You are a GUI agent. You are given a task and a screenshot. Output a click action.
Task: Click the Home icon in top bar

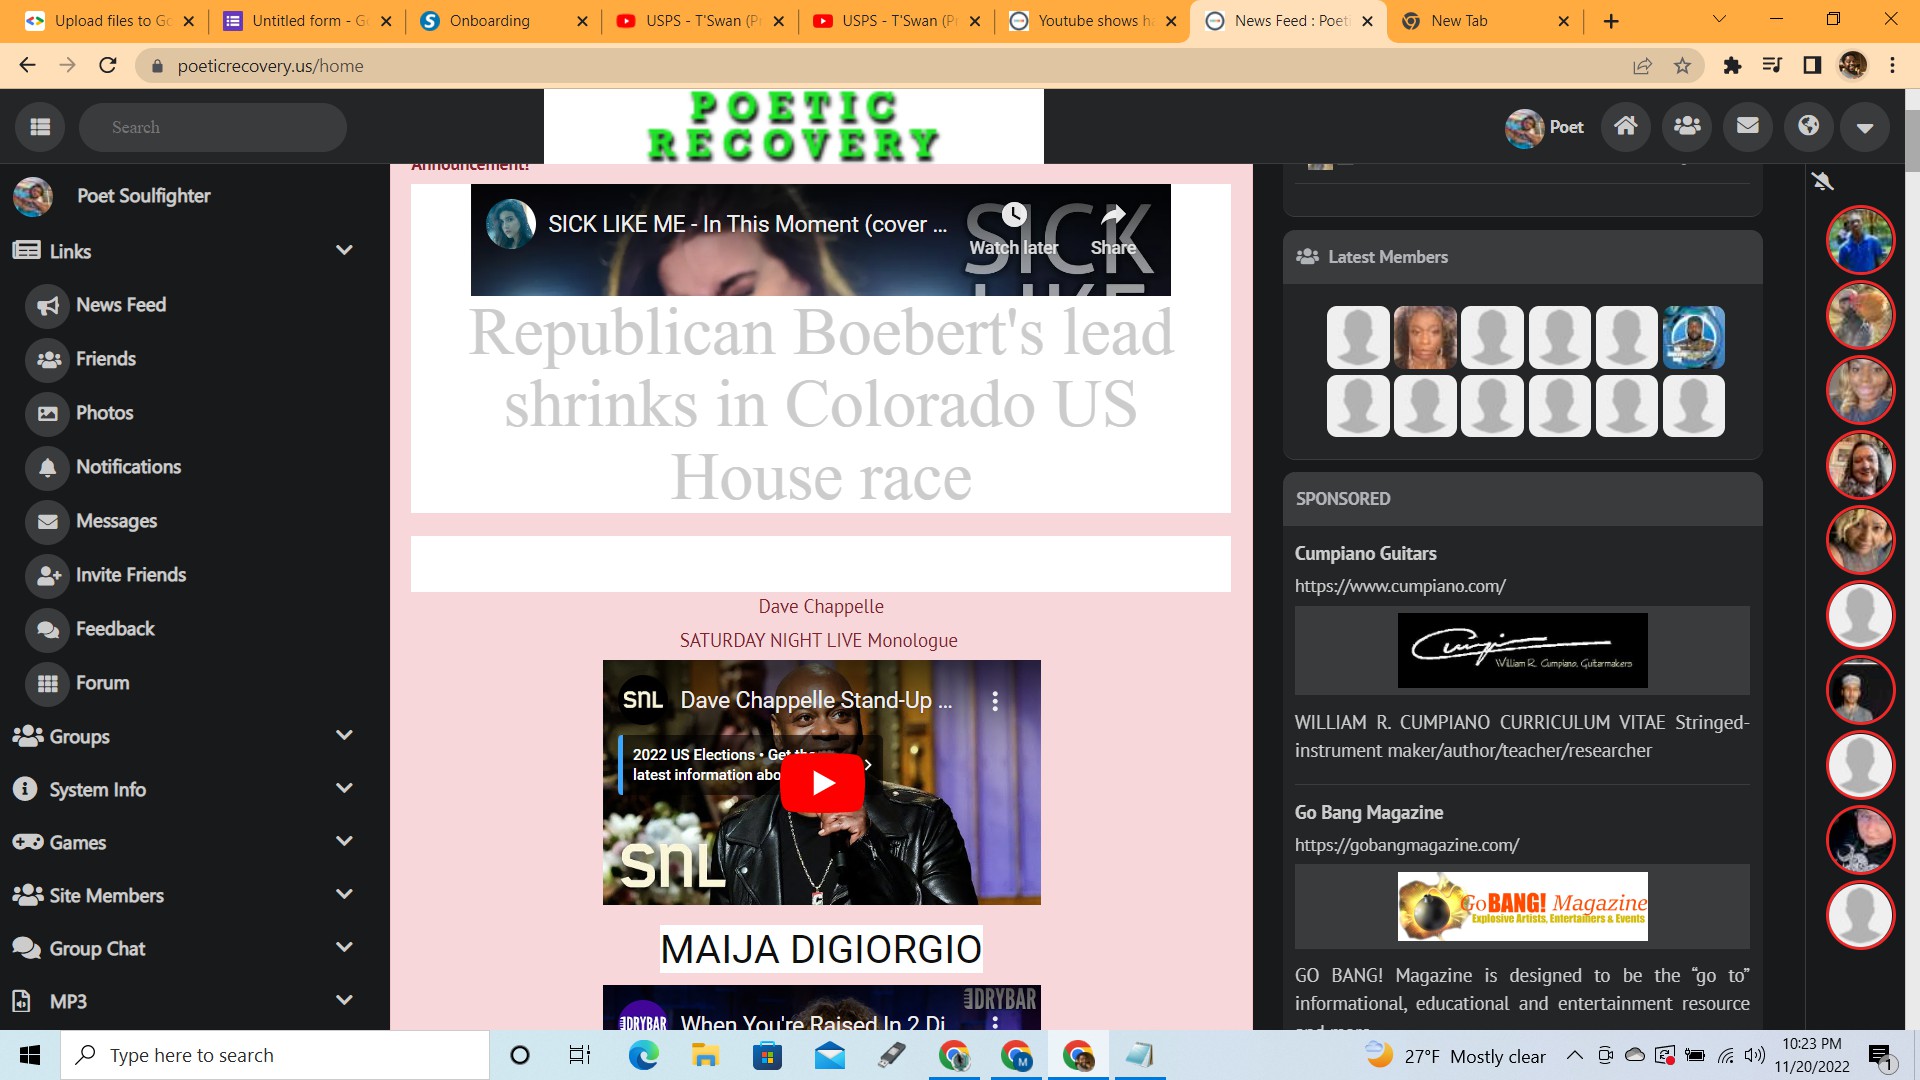(1626, 127)
